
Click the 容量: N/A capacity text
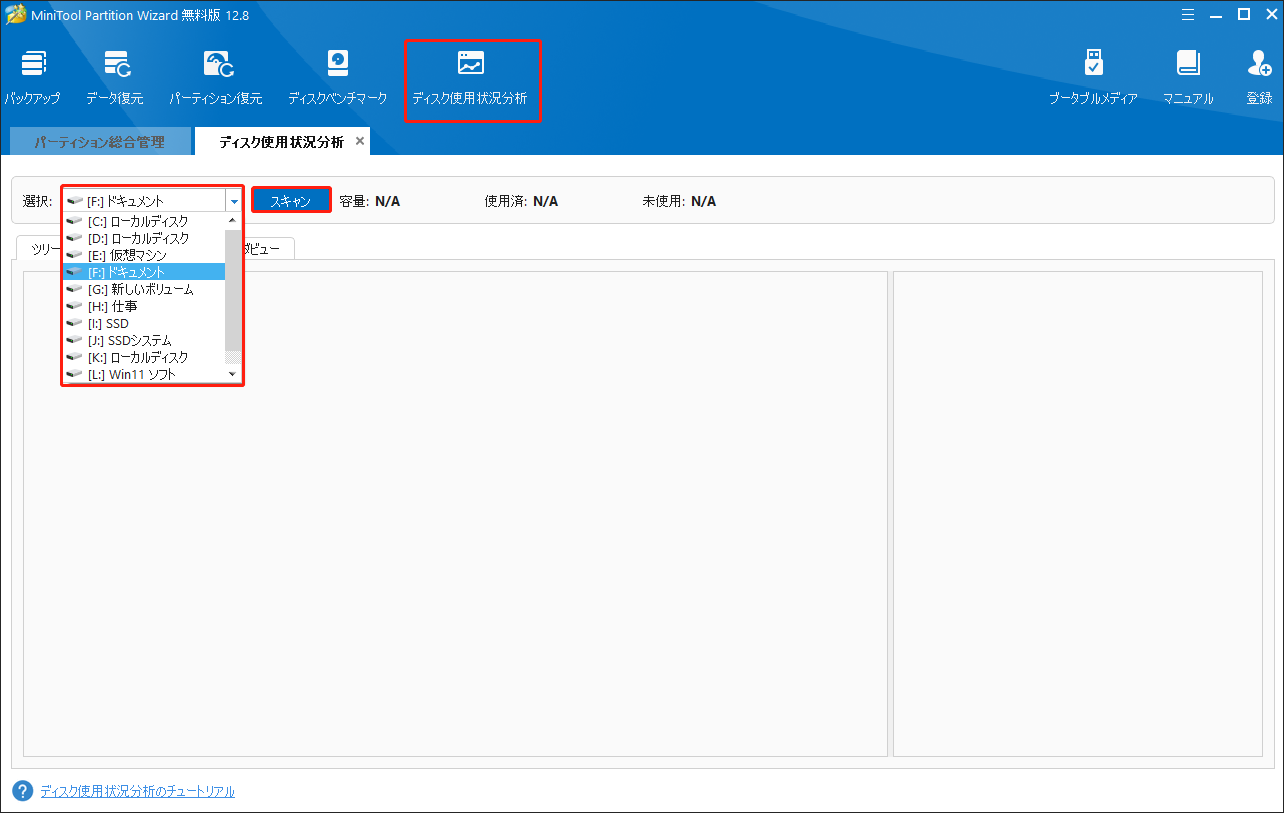point(369,201)
